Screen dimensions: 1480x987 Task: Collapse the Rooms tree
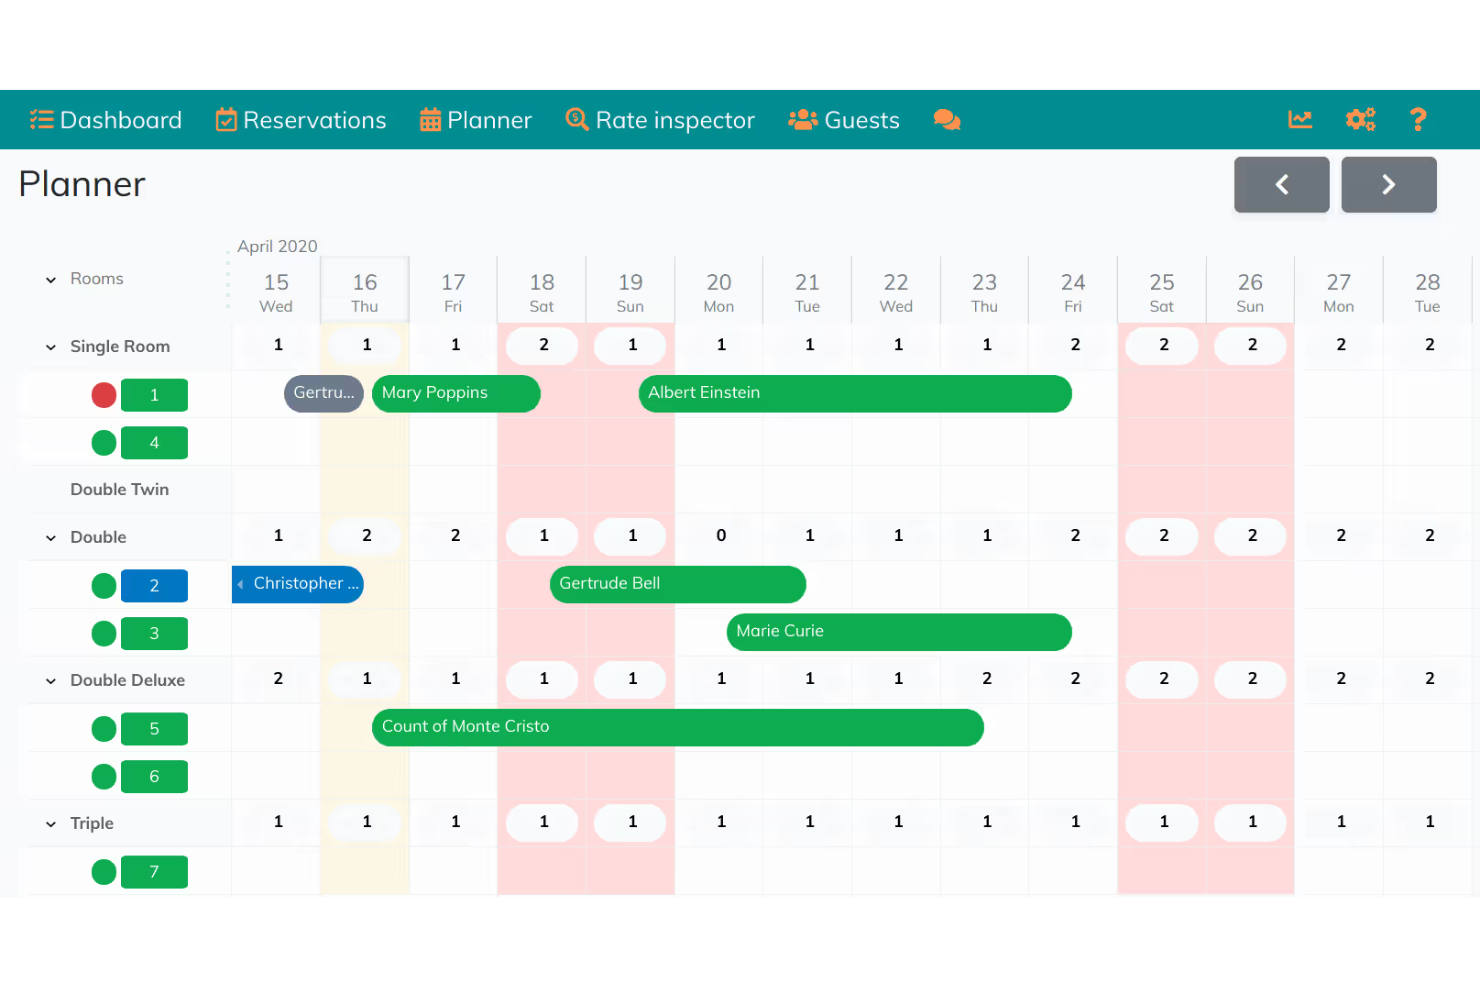(x=51, y=280)
